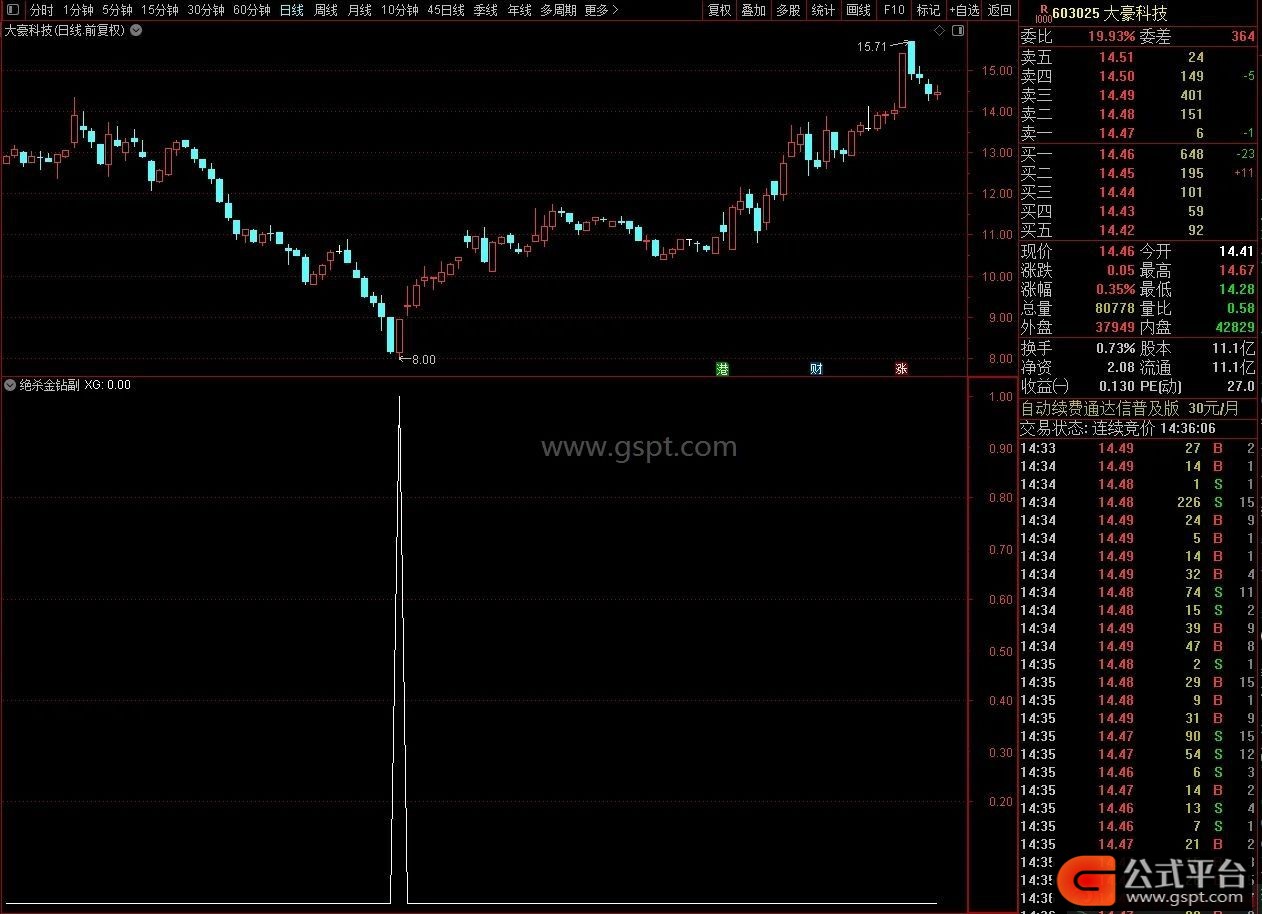Switch to 1分钟 period tab
This screenshot has width=1262, height=914.
pyautogui.click(x=78, y=10)
